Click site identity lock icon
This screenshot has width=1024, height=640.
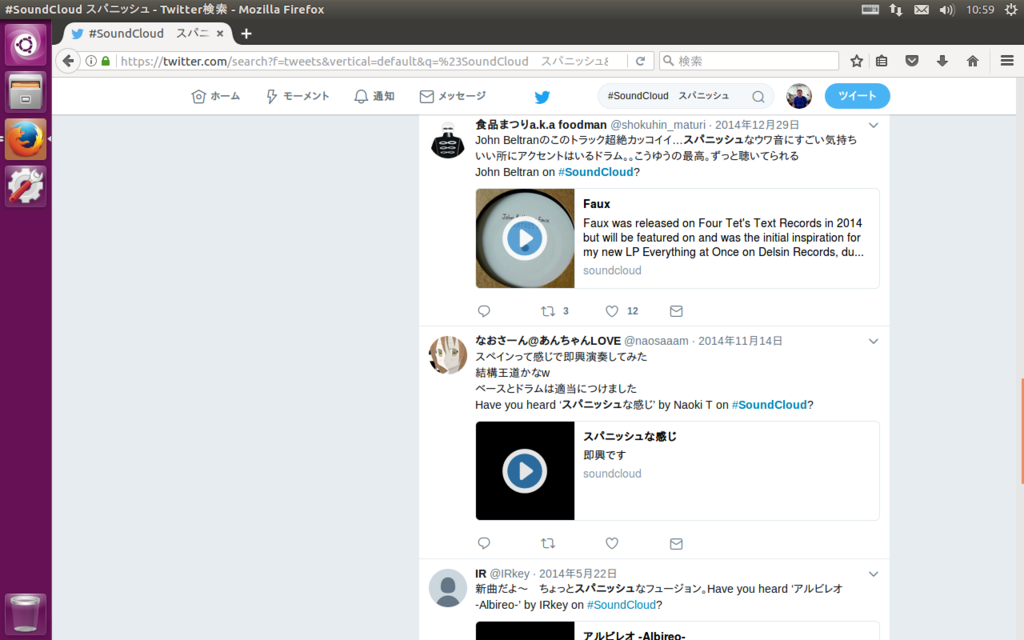point(106,61)
